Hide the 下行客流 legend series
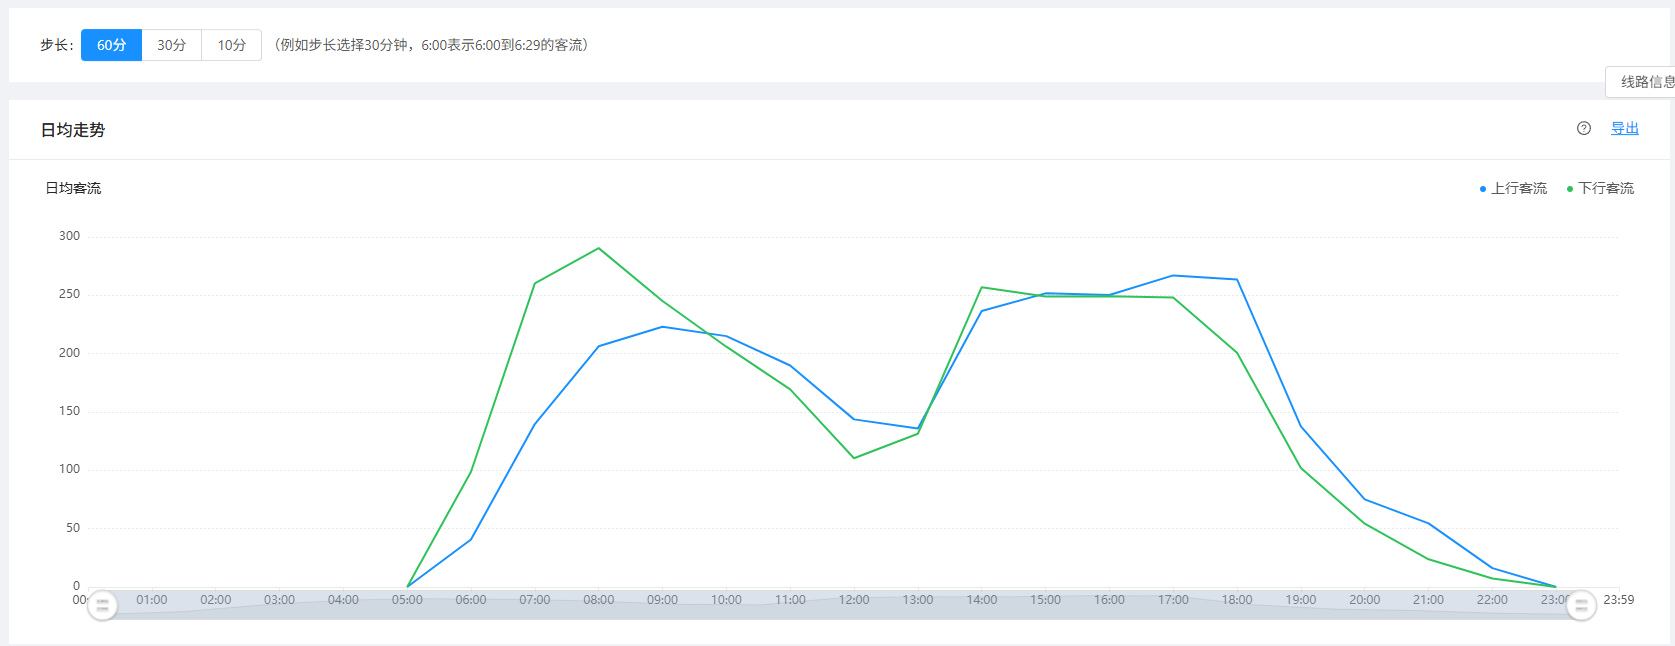This screenshot has width=1675, height=646. click(x=1600, y=188)
